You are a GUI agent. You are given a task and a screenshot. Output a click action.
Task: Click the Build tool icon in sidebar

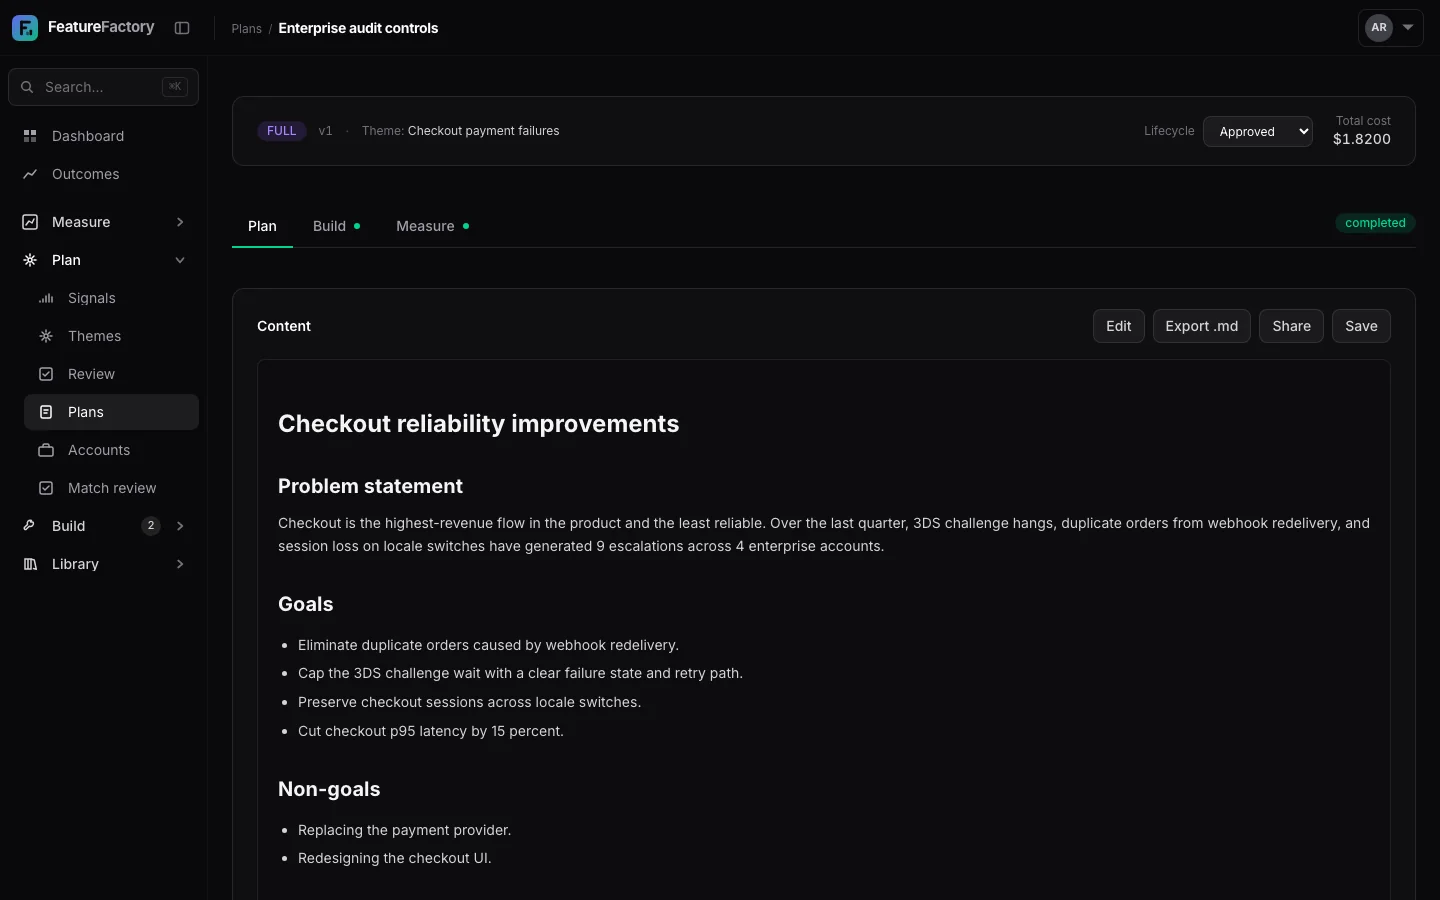pyautogui.click(x=30, y=526)
